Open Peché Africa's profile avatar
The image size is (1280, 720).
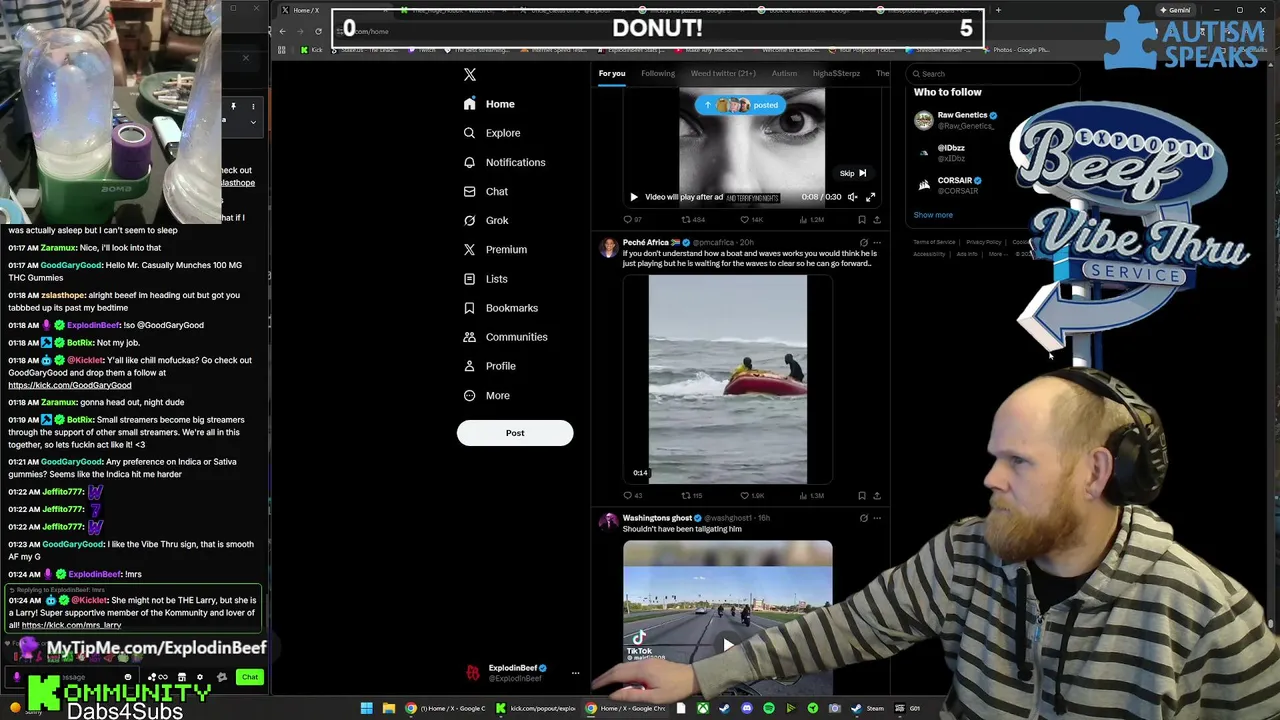pos(608,247)
